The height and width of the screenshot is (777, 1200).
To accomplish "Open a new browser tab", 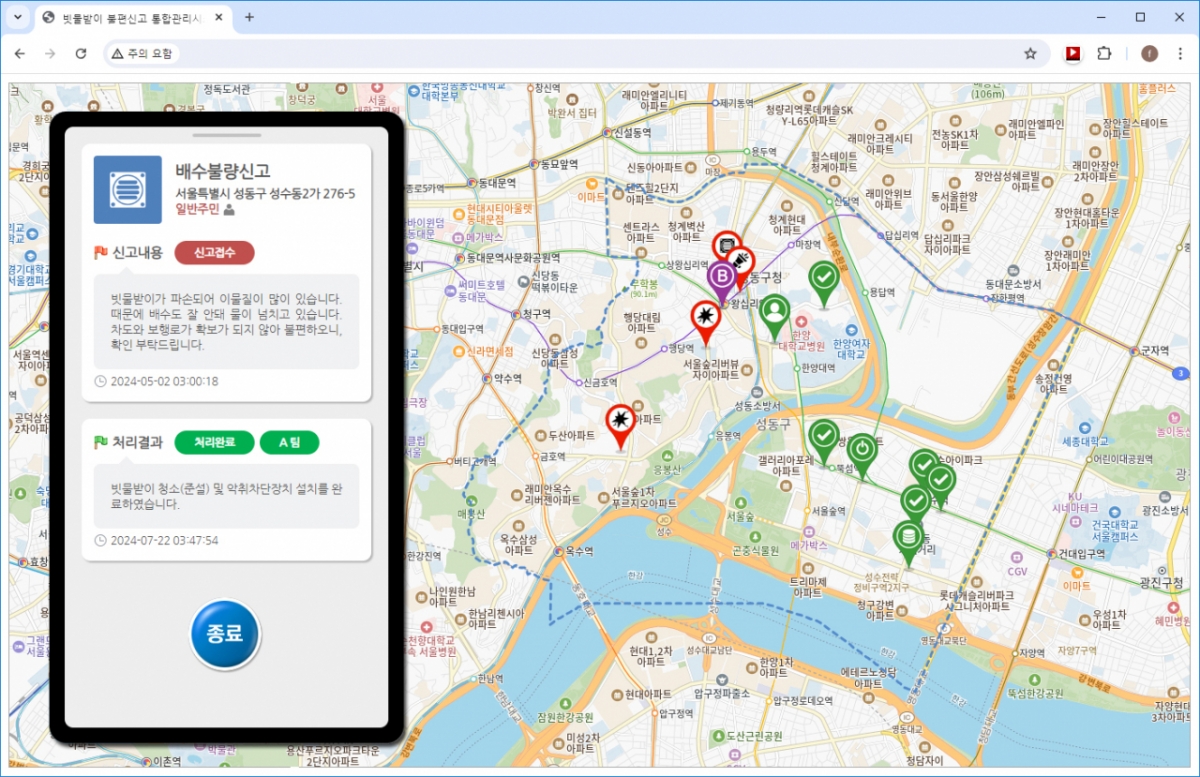I will 249,17.
